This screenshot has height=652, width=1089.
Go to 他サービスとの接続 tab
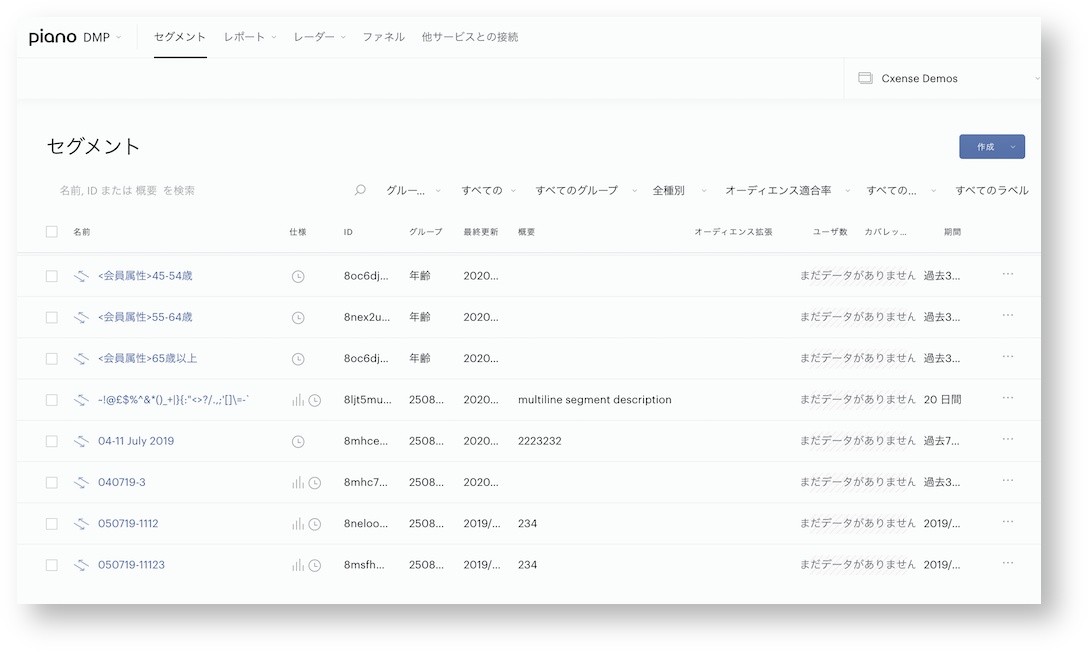pyautogui.click(x=469, y=37)
